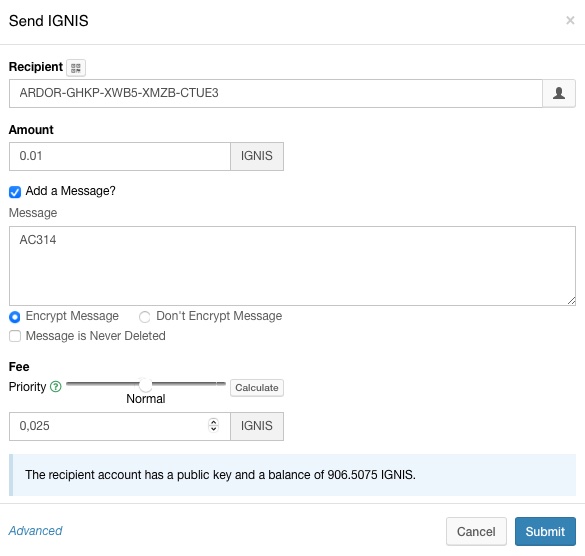Select Don't Encrypt Message radio option
The width and height of the screenshot is (585, 556).
pyautogui.click(x=144, y=317)
